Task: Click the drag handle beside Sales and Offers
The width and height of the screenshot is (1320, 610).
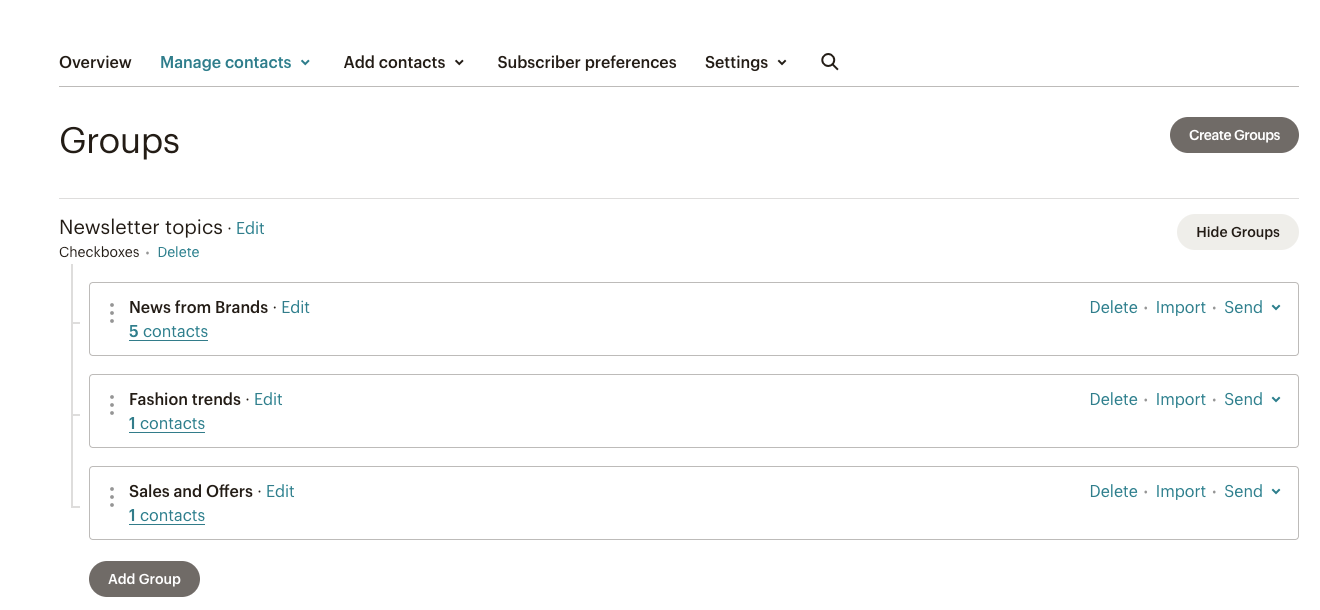Action: tap(111, 495)
